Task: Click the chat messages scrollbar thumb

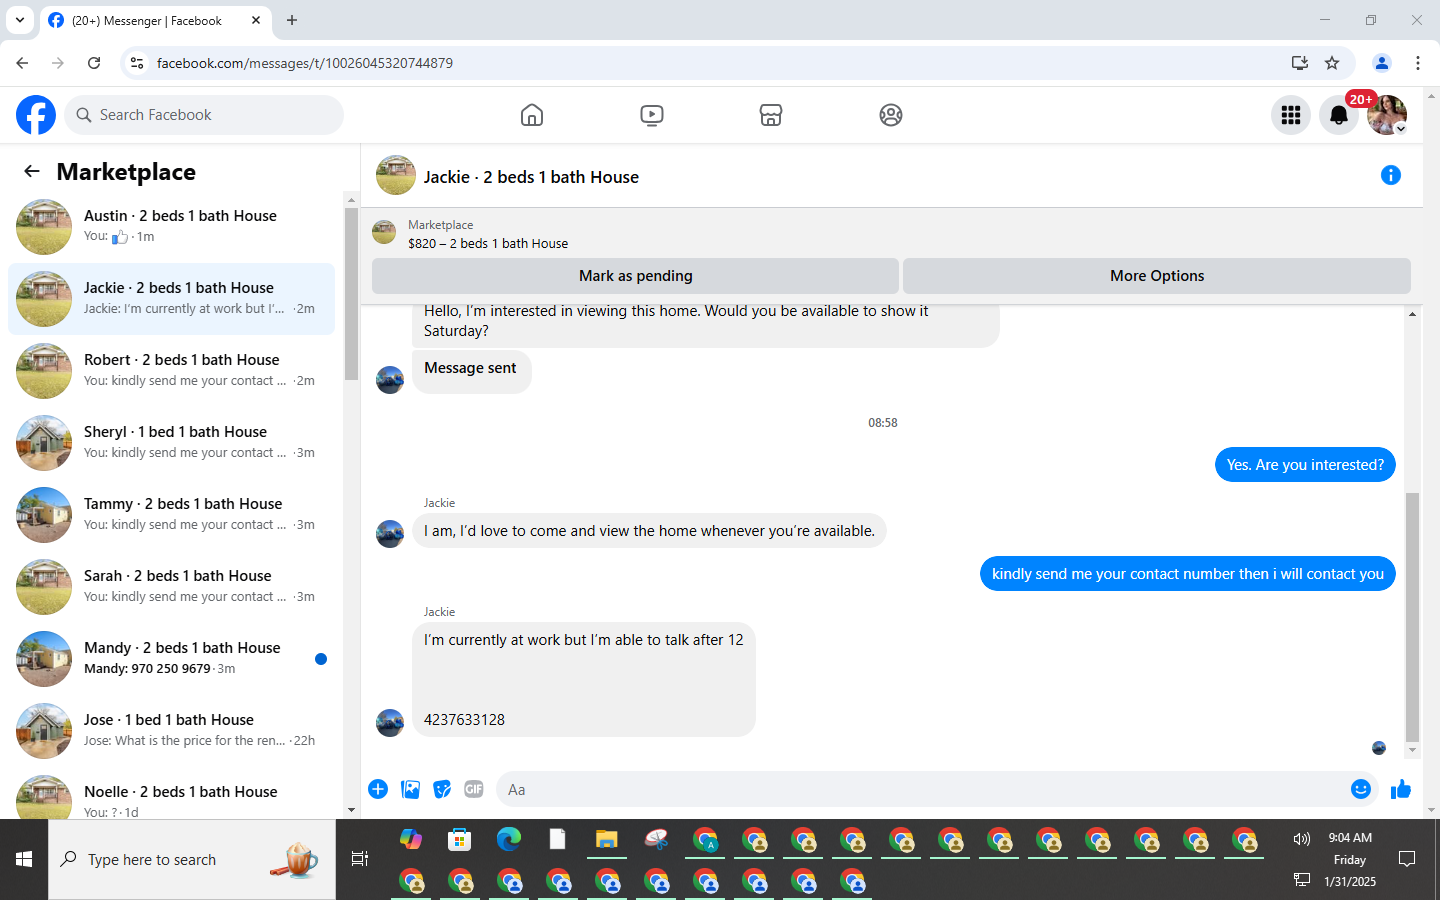Action: pyautogui.click(x=1412, y=616)
